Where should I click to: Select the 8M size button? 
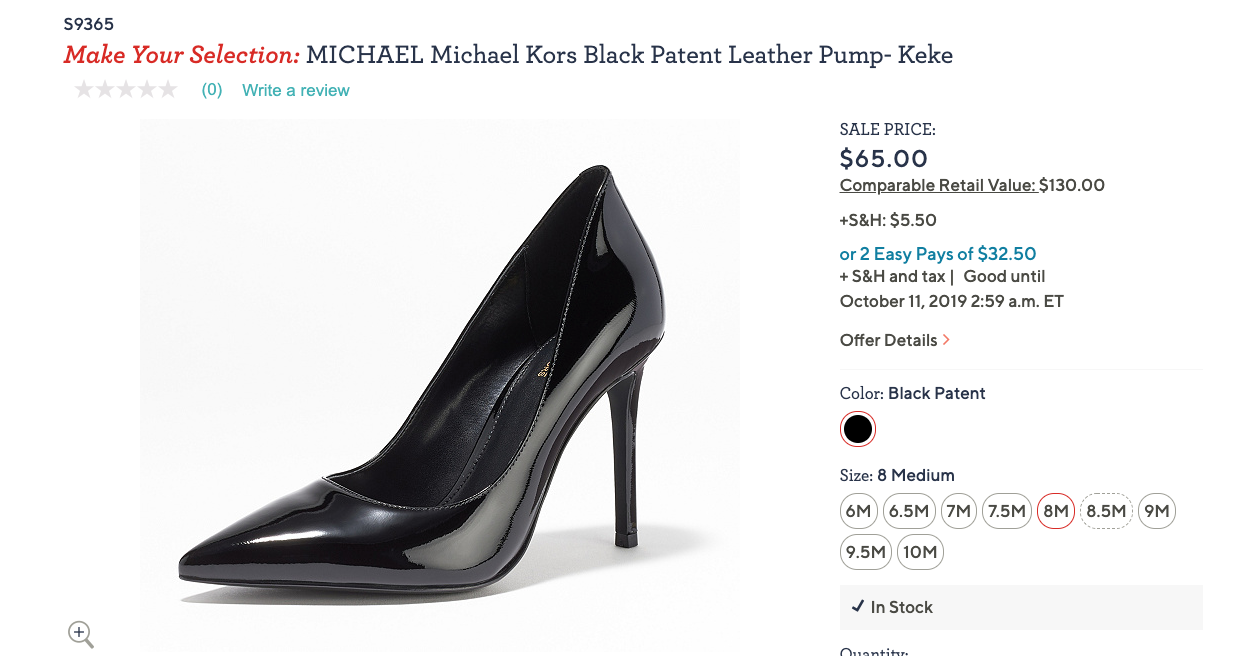(x=1056, y=511)
